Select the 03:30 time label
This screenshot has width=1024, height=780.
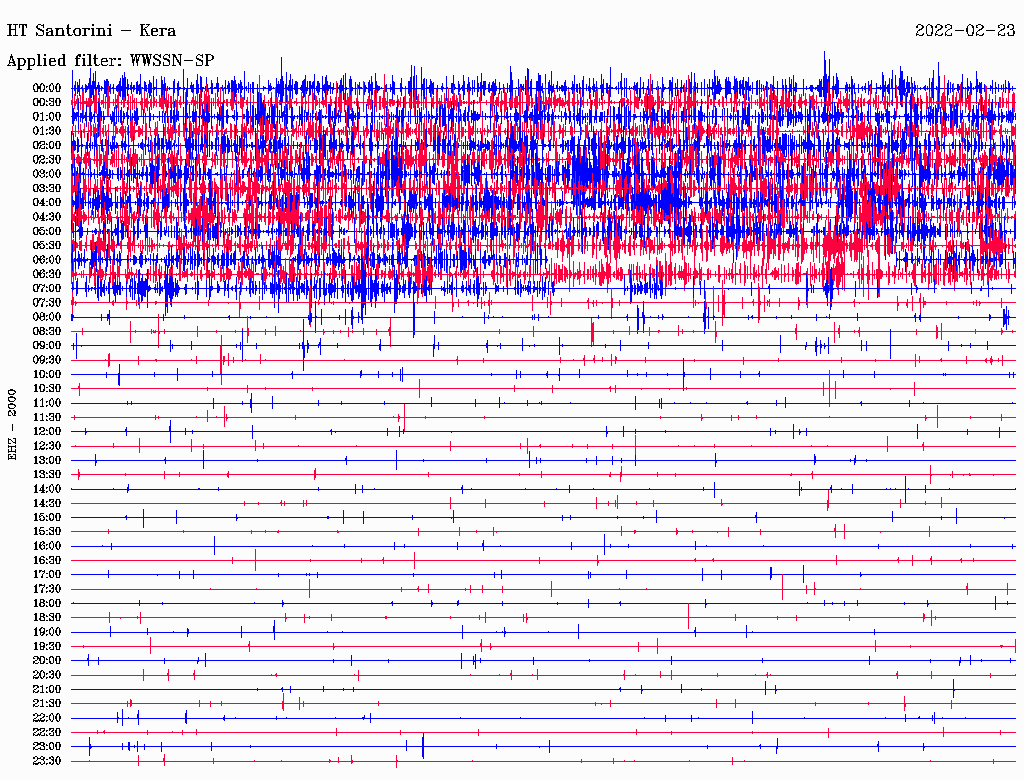[x=47, y=189]
